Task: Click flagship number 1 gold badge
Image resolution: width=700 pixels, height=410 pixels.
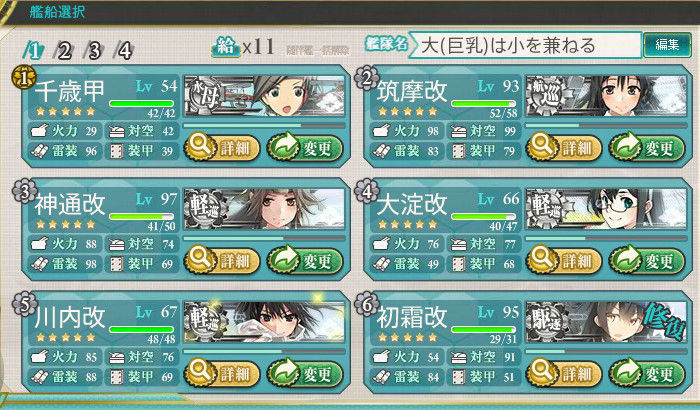Action: (23, 77)
